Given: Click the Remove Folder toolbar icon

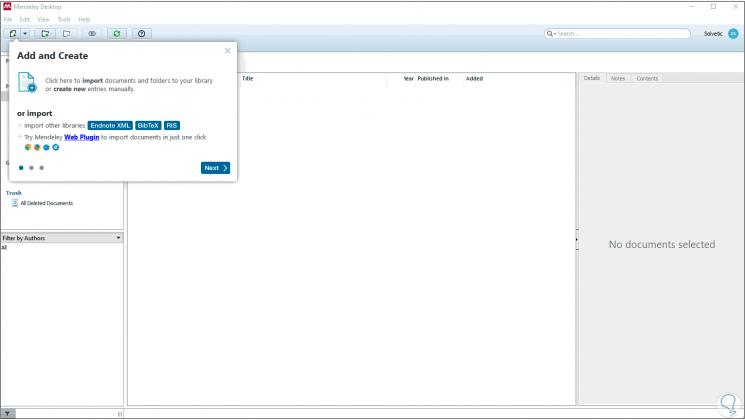Looking at the screenshot, I should pyautogui.click(x=67, y=34).
